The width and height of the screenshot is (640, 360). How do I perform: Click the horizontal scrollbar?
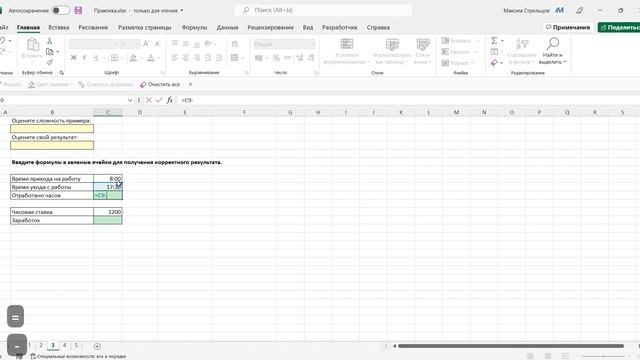coord(511,346)
